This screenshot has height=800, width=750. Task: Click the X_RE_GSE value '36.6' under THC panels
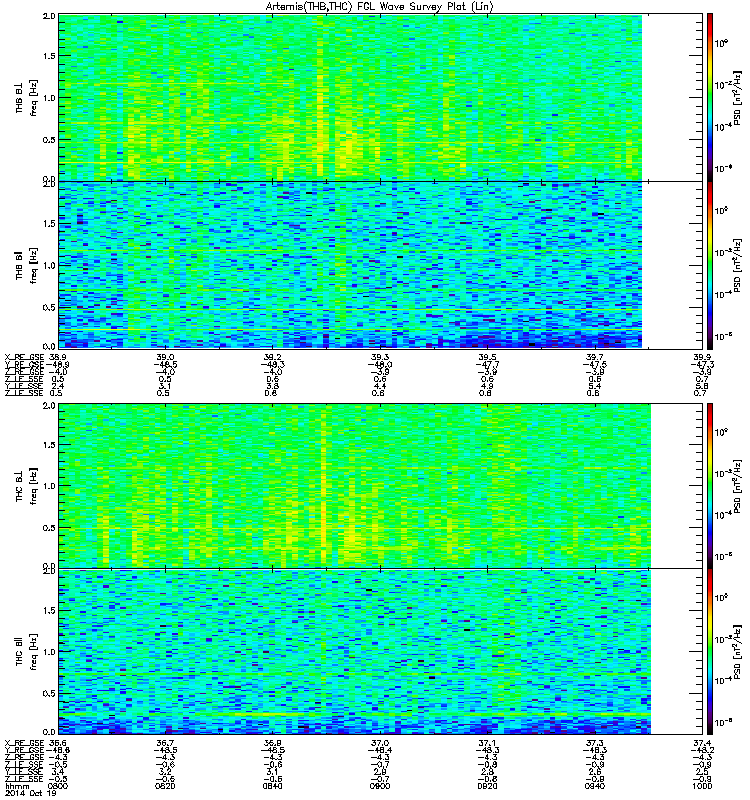58,743
